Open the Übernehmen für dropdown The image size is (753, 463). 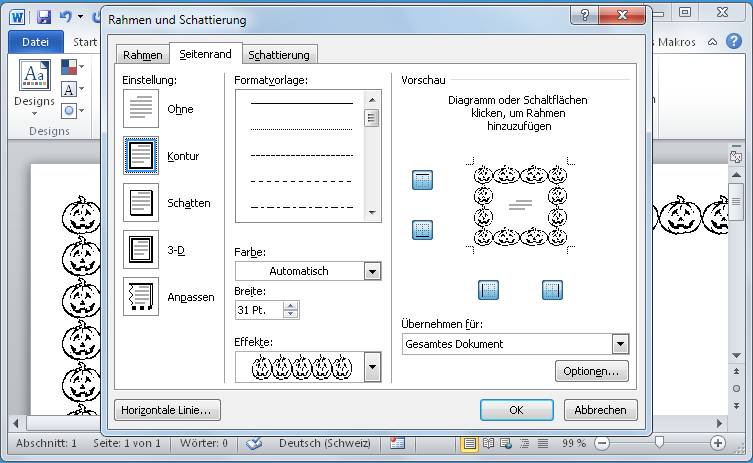(x=620, y=344)
